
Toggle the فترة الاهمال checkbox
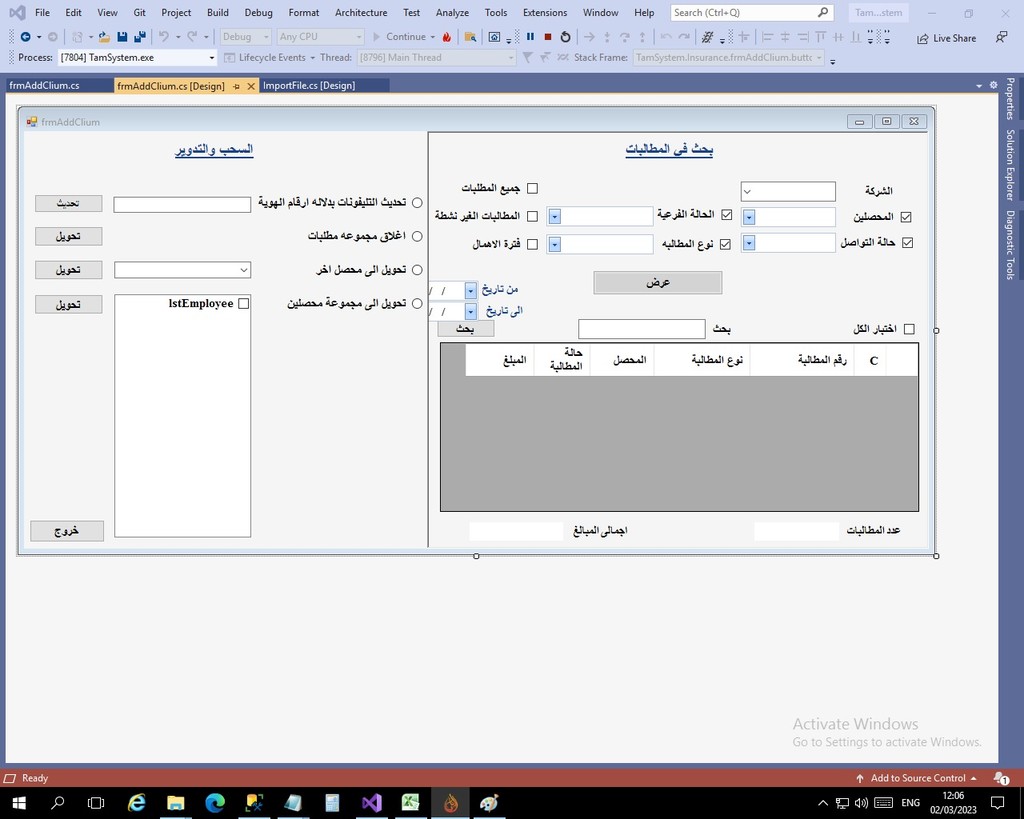pyautogui.click(x=532, y=244)
